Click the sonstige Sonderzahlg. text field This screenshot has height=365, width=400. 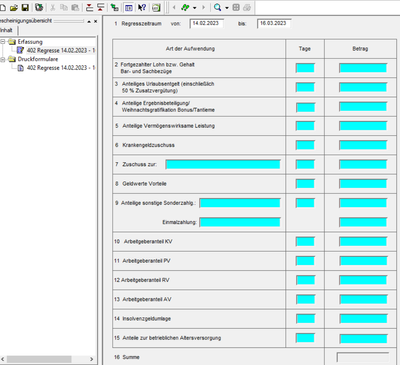pyautogui.click(x=240, y=203)
